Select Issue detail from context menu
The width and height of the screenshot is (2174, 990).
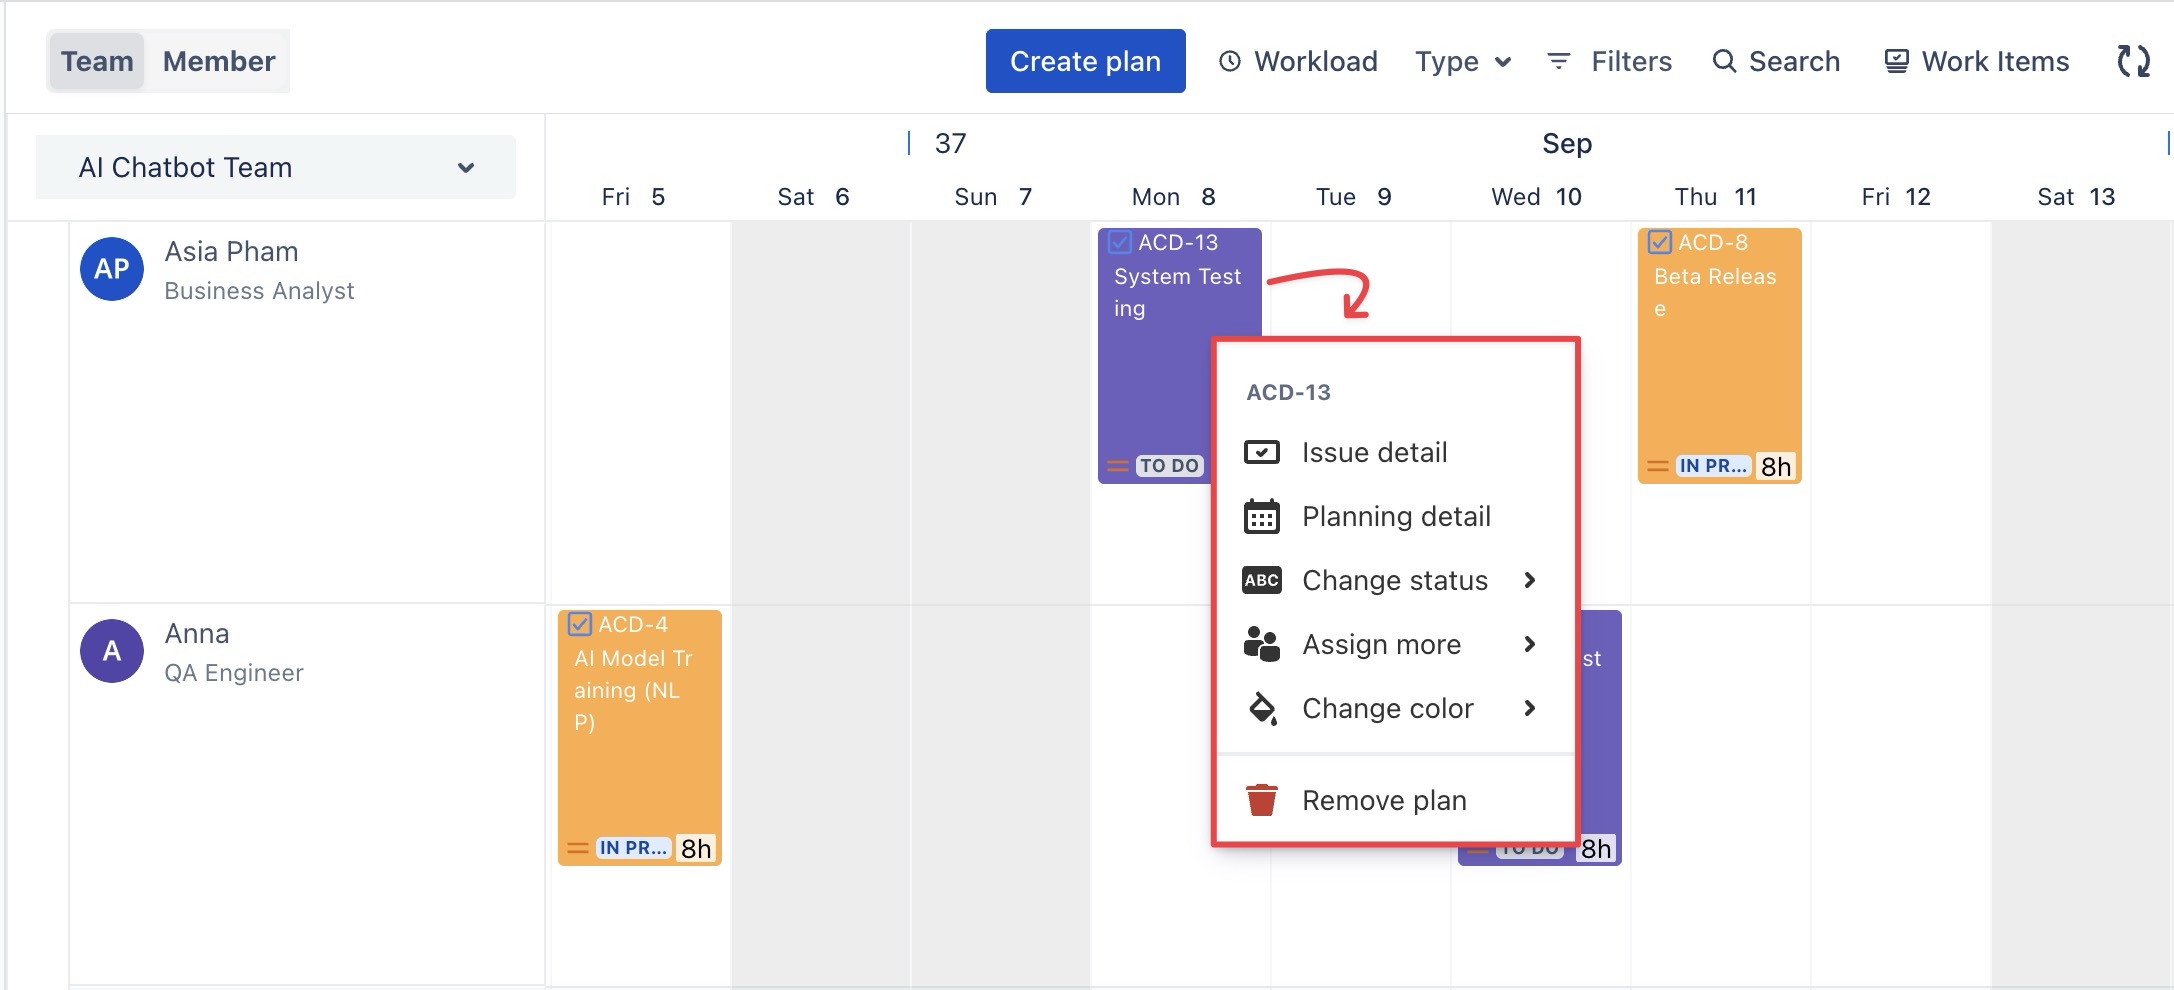[x=1374, y=453]
